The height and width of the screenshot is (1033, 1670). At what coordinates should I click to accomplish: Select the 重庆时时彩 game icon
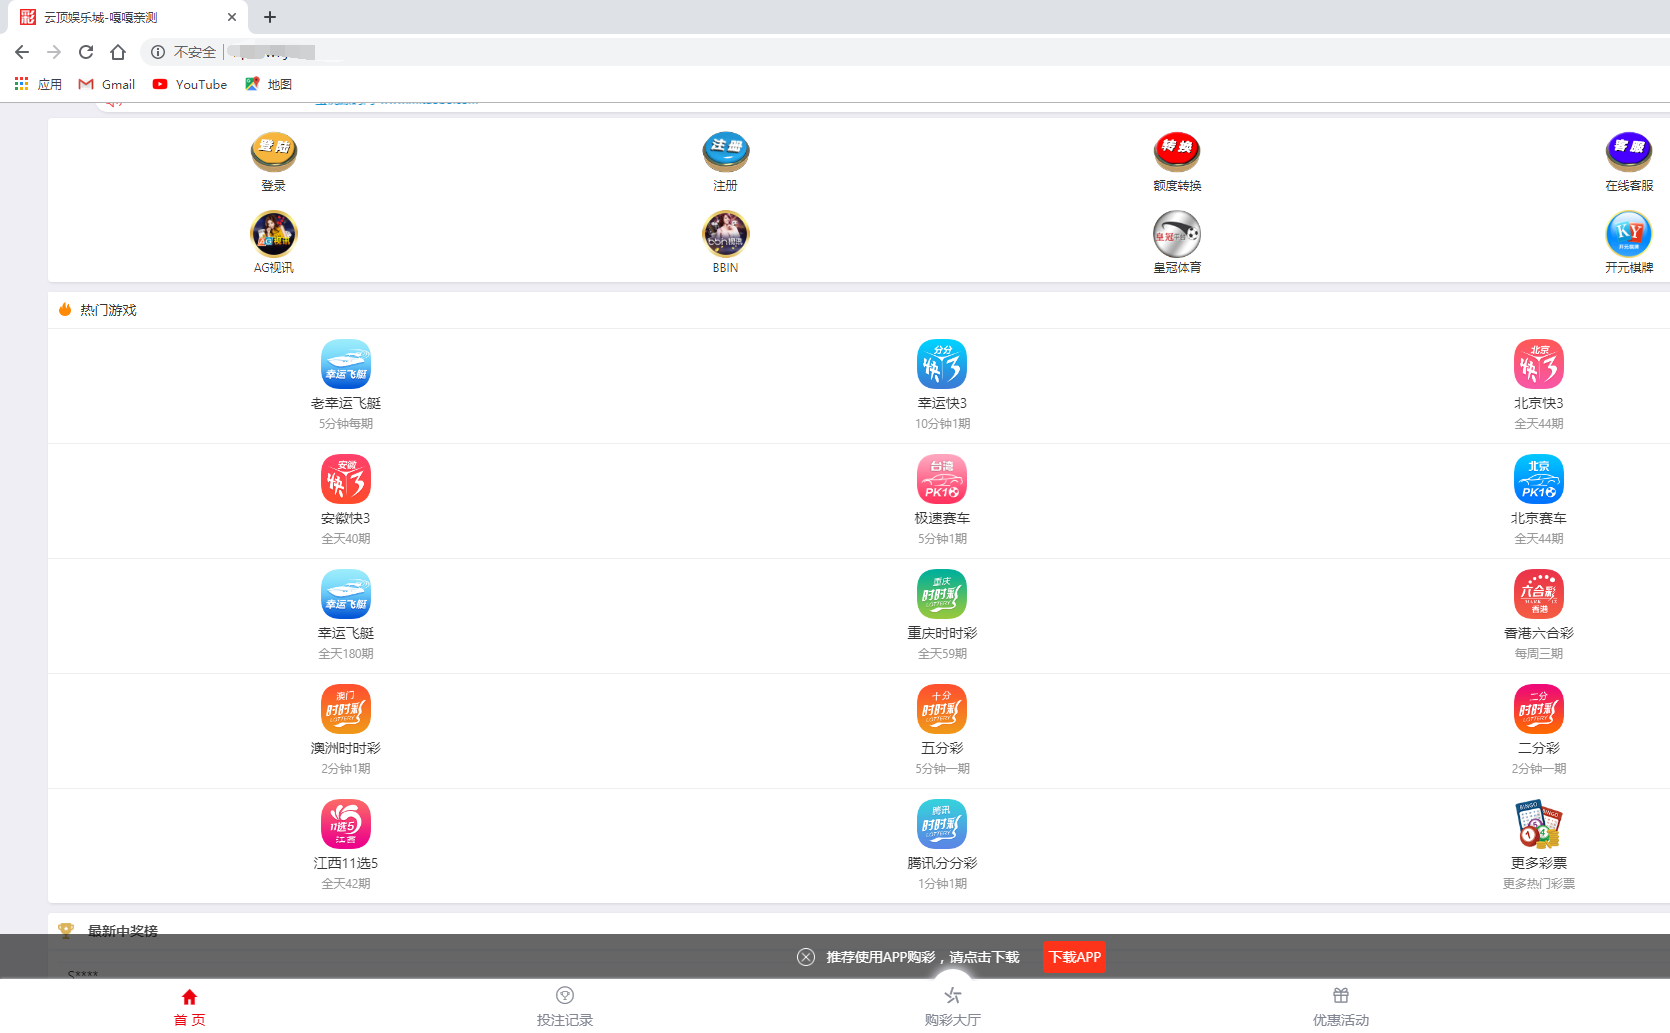point(942,594)
